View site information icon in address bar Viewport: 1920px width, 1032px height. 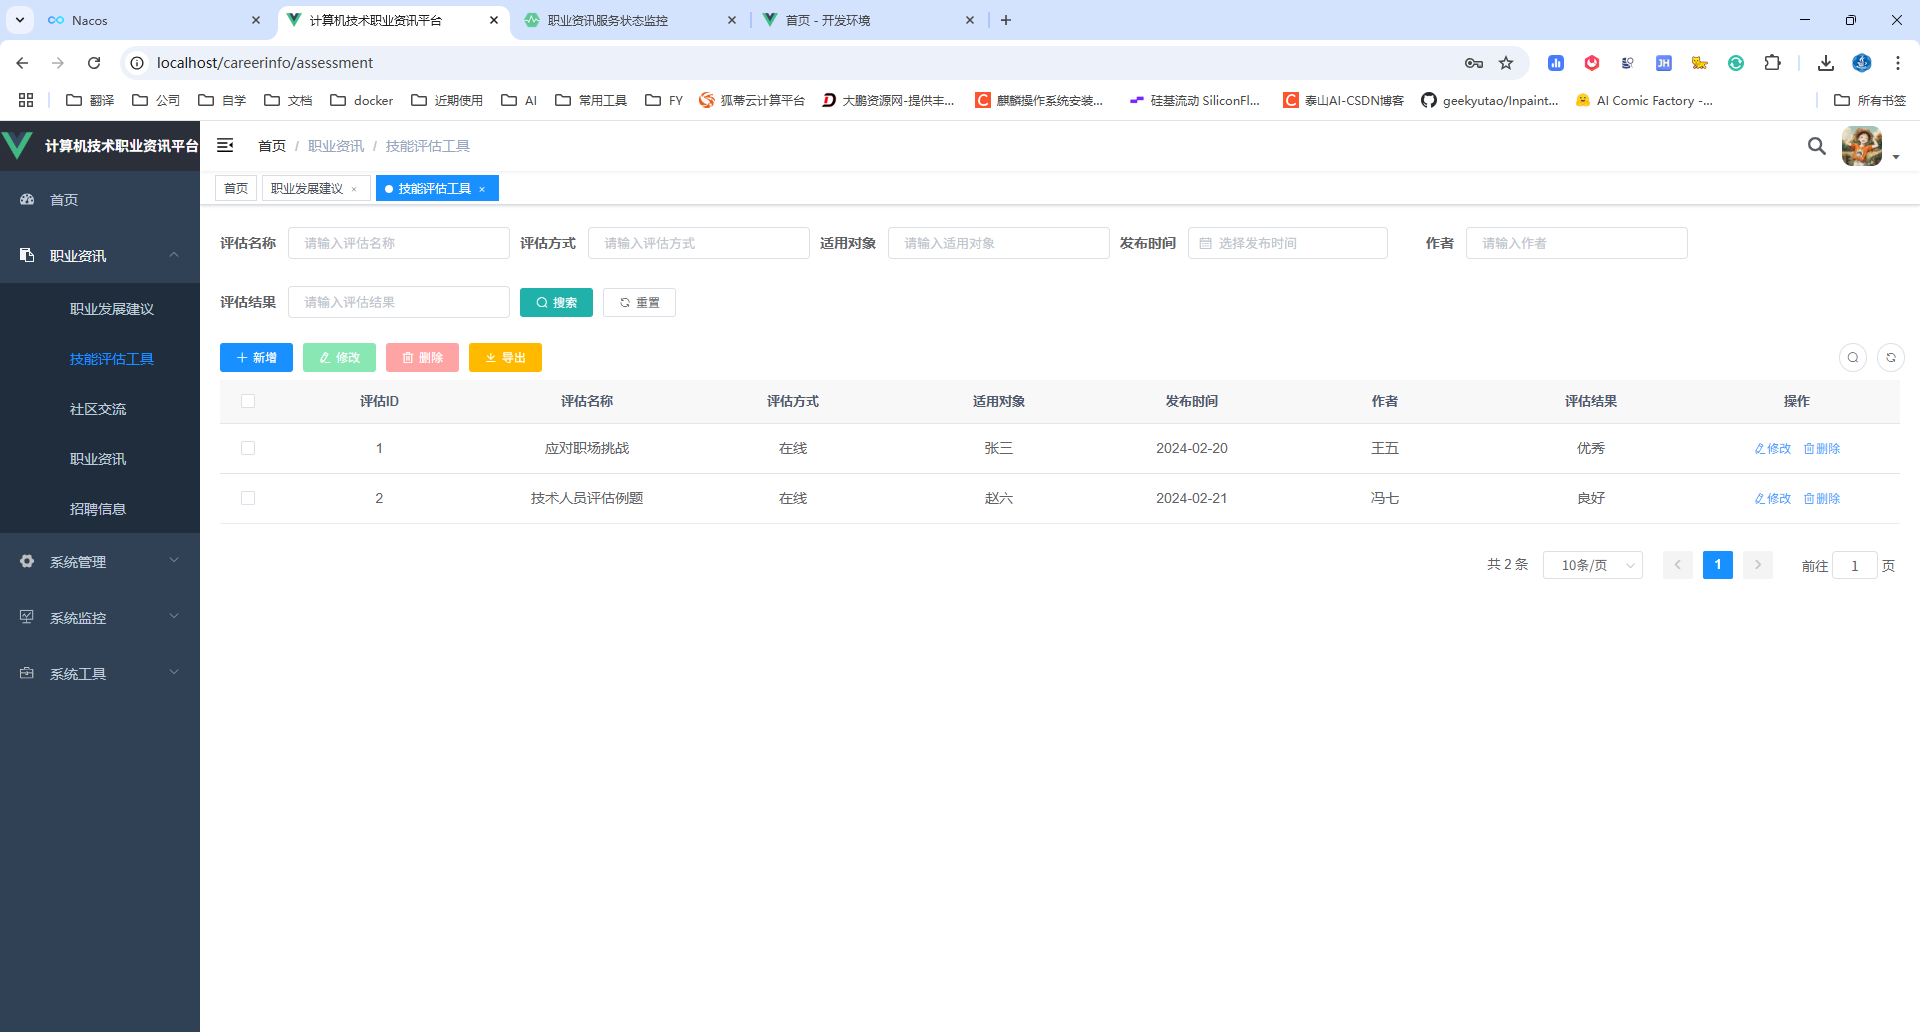(137, 63)
